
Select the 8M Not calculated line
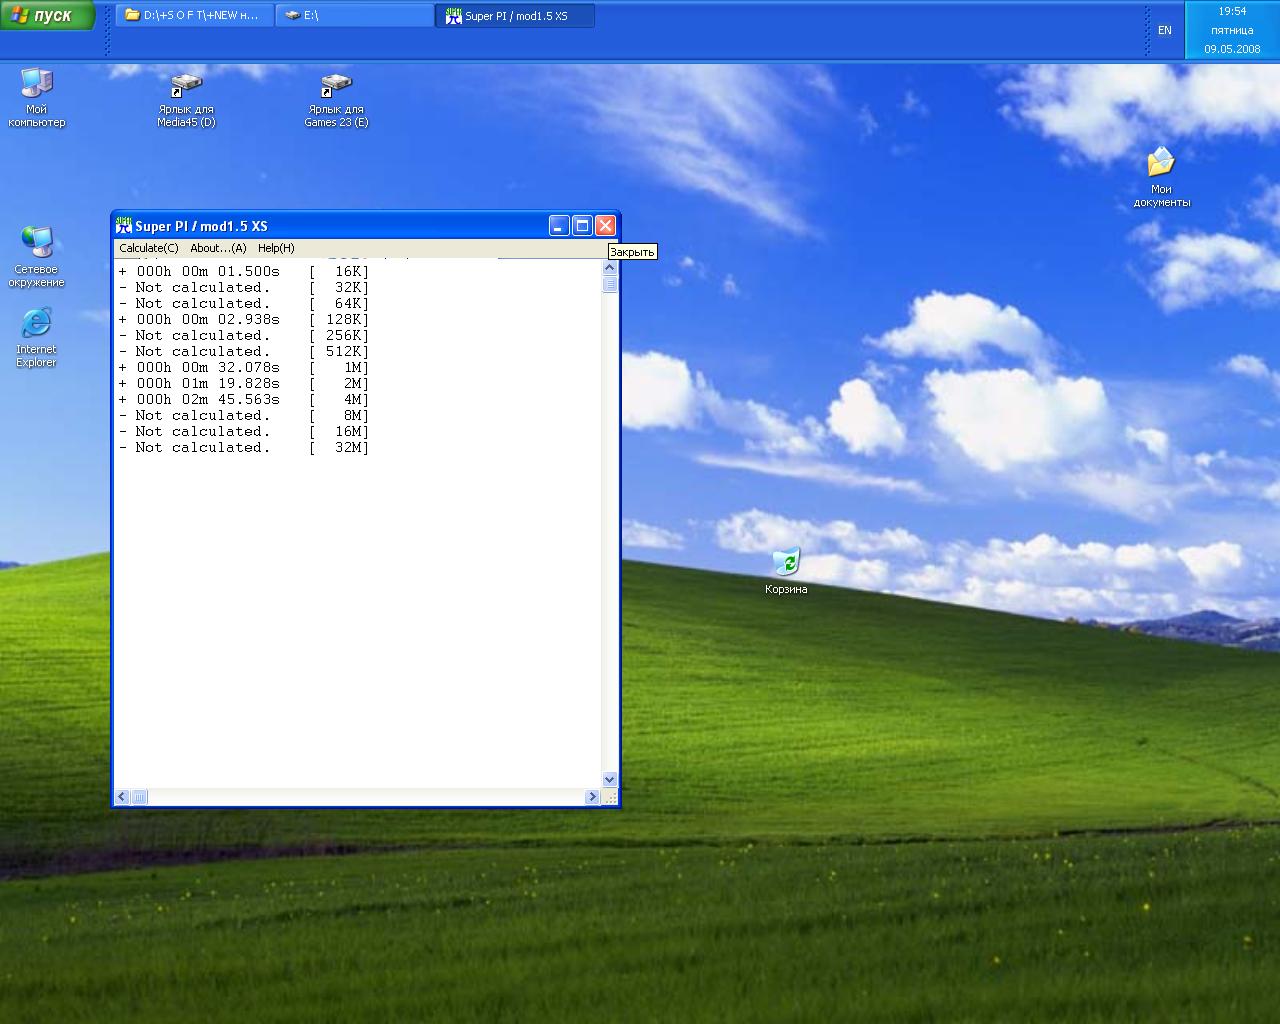click(244, 416)
